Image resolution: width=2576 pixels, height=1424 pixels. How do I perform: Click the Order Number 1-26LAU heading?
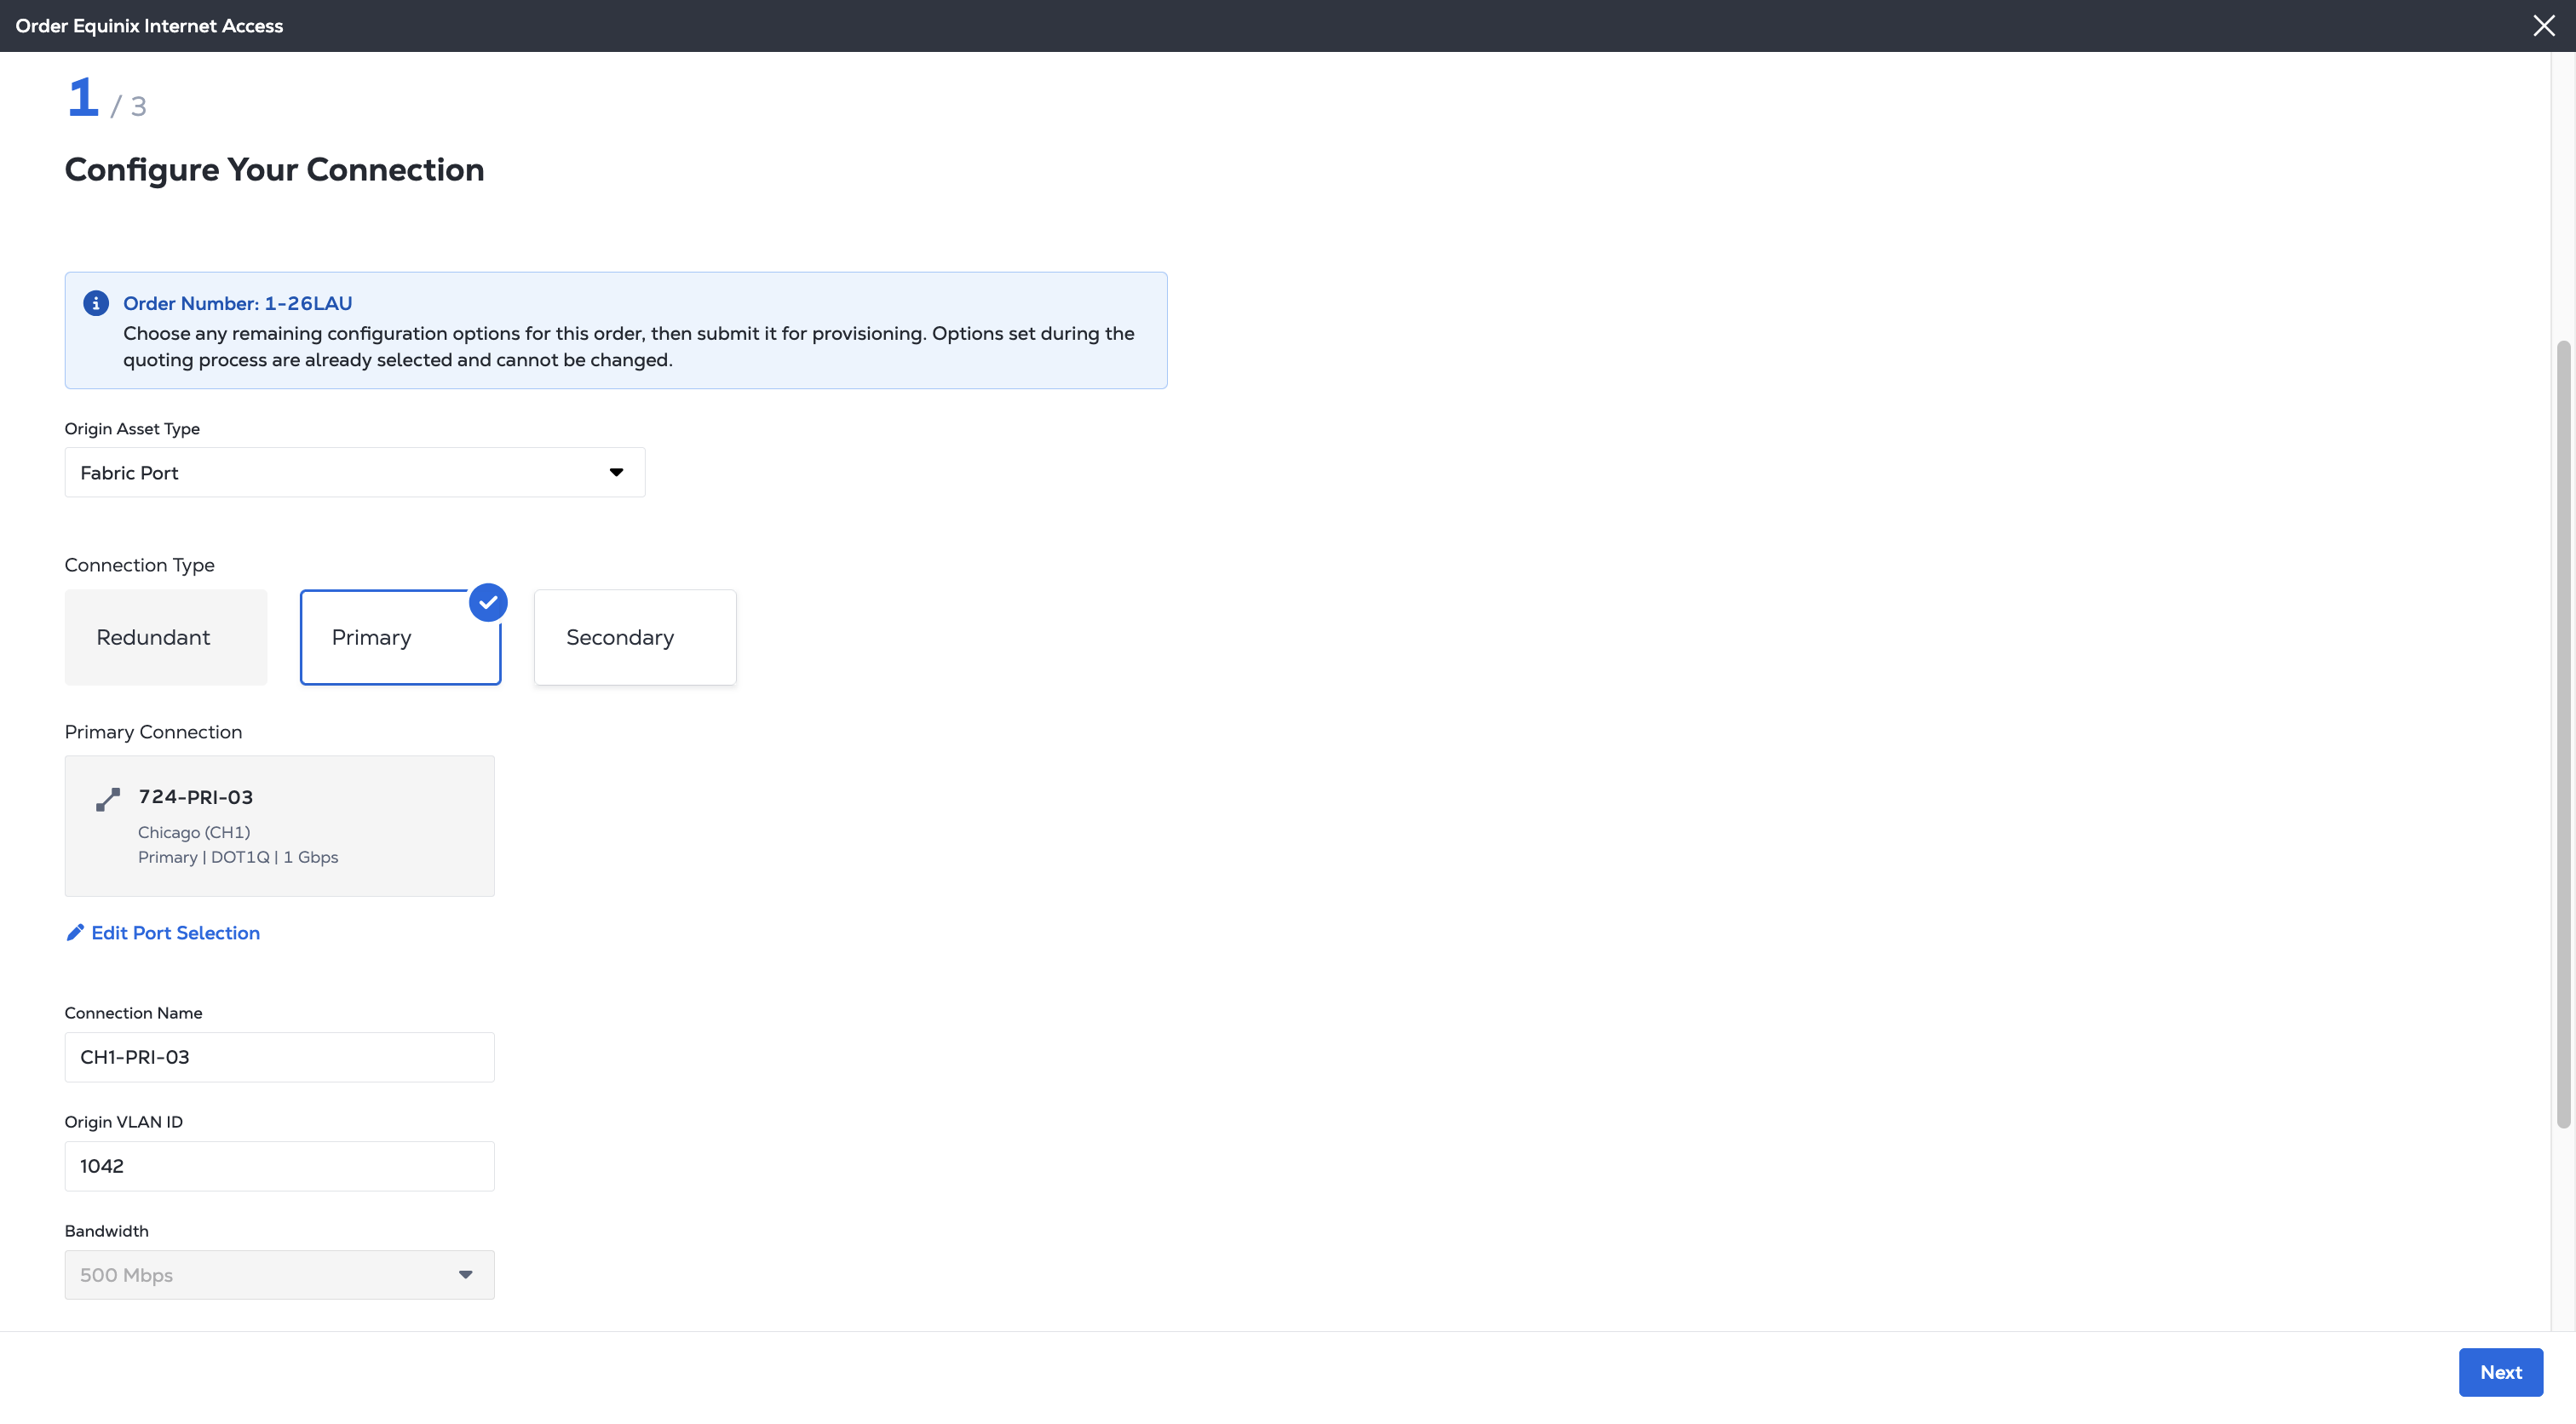237,303
